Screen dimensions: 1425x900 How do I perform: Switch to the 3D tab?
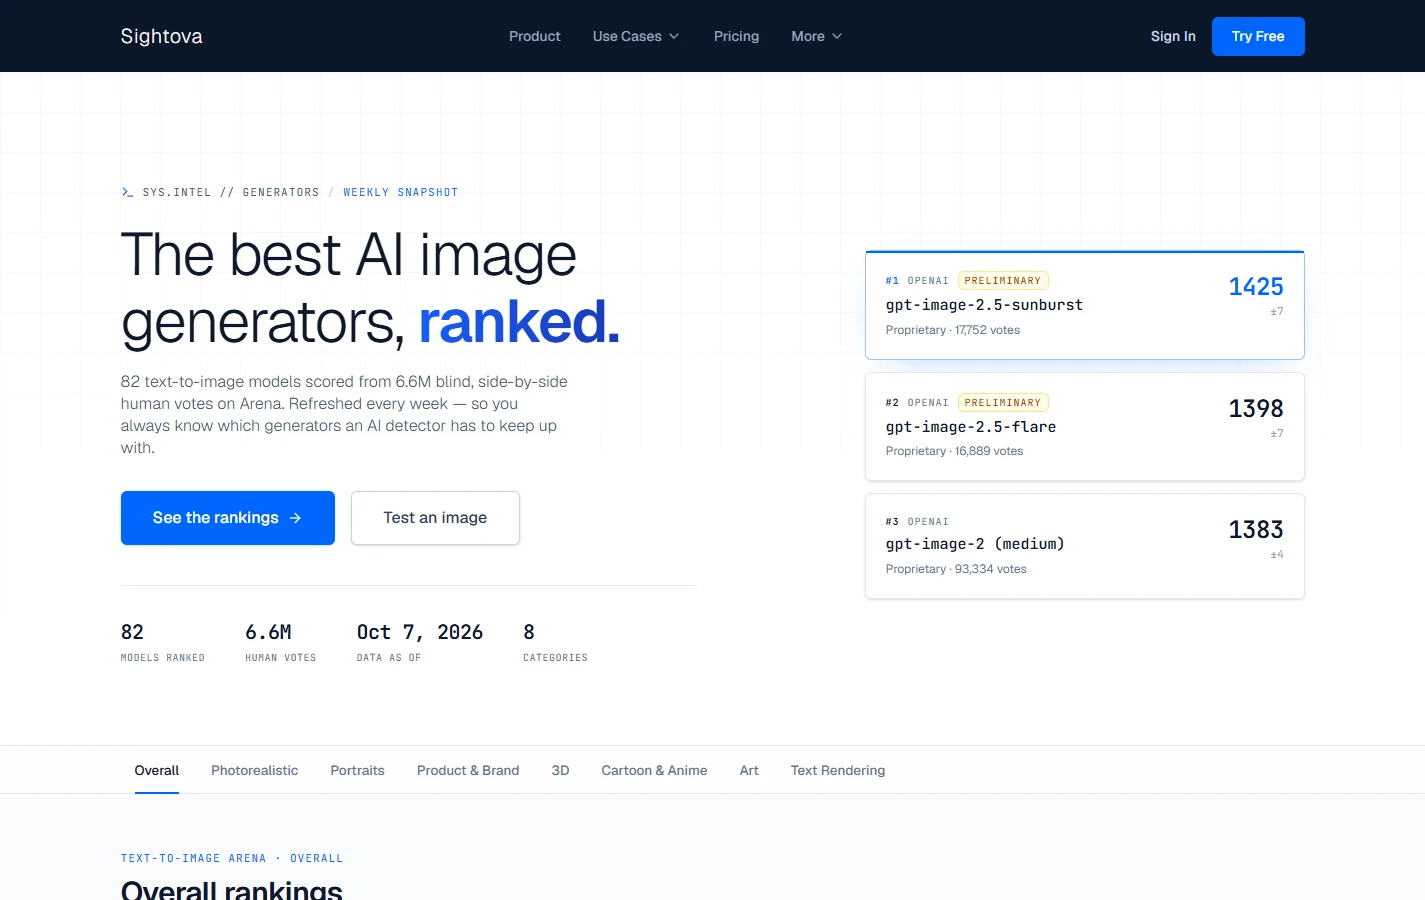point(560,770)
